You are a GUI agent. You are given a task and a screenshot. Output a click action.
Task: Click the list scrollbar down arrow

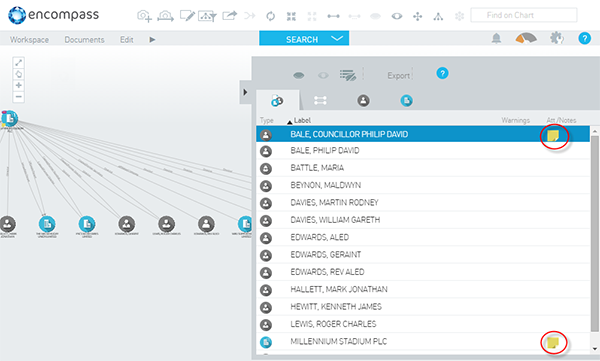click(x=595, y=349)
